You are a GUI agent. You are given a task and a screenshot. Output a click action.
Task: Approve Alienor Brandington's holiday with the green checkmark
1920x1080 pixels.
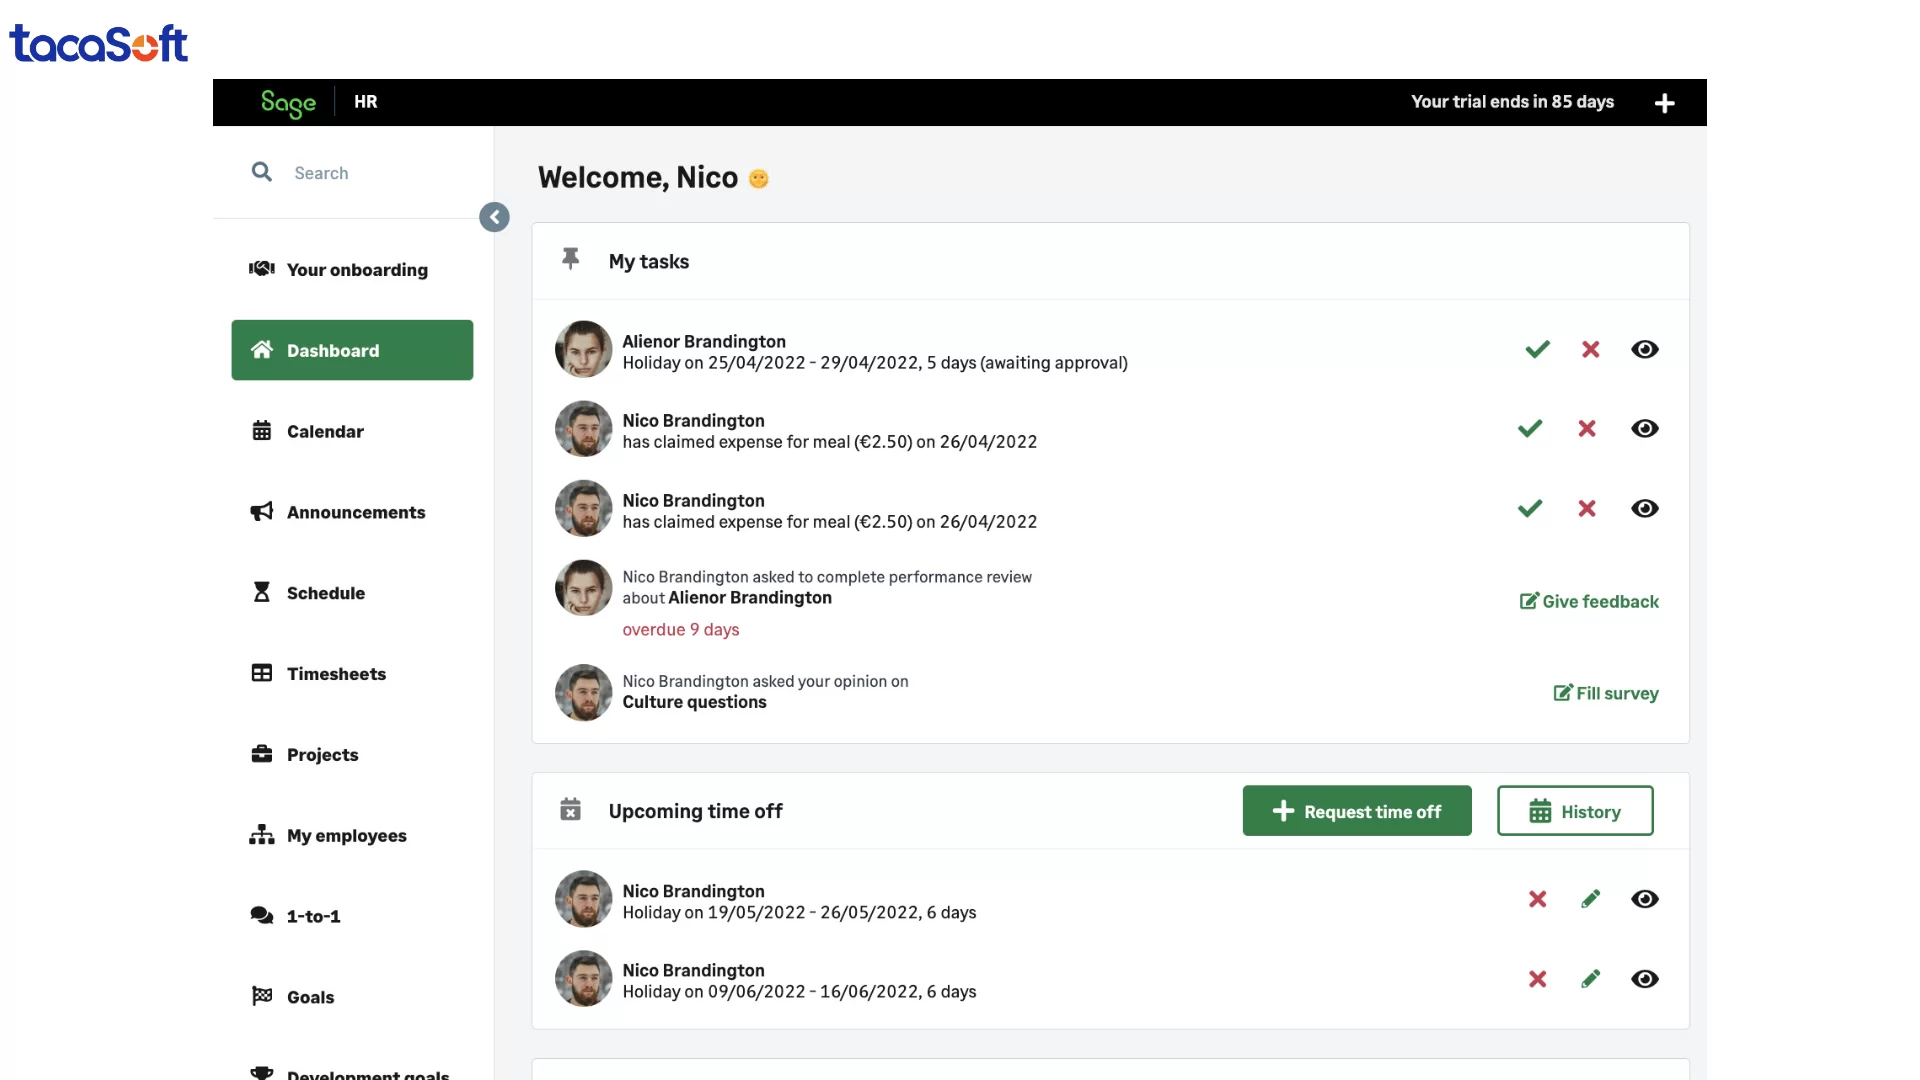point(1537,349)
